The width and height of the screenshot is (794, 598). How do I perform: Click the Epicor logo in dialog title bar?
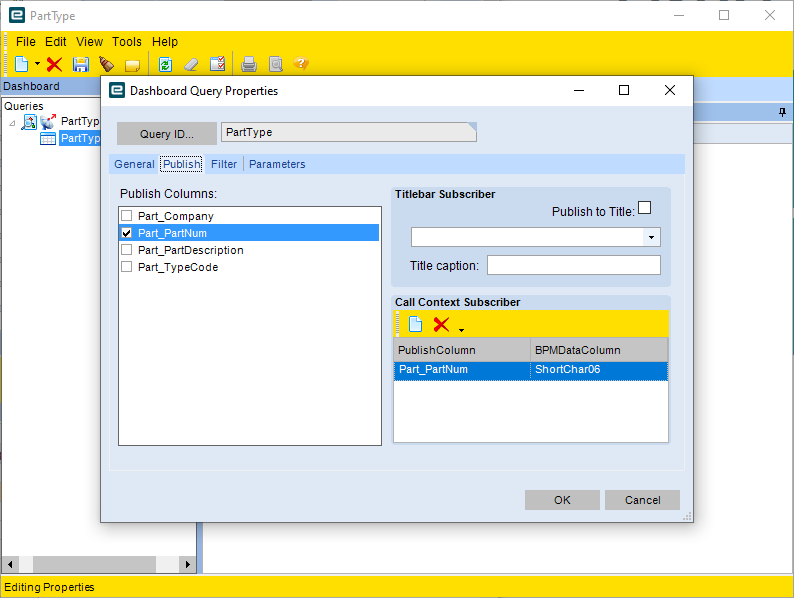(117, 90)
